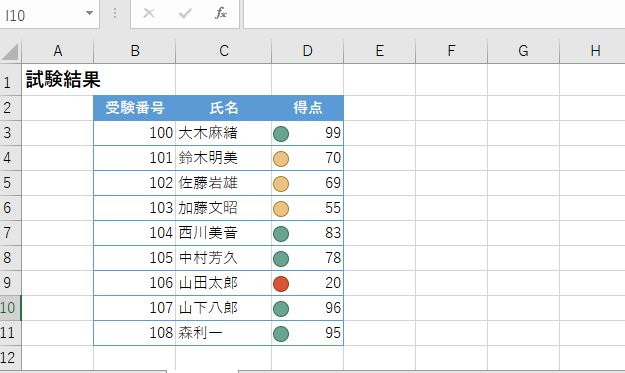Click the cell with number 102
The image size is (625, 373).
135,183
